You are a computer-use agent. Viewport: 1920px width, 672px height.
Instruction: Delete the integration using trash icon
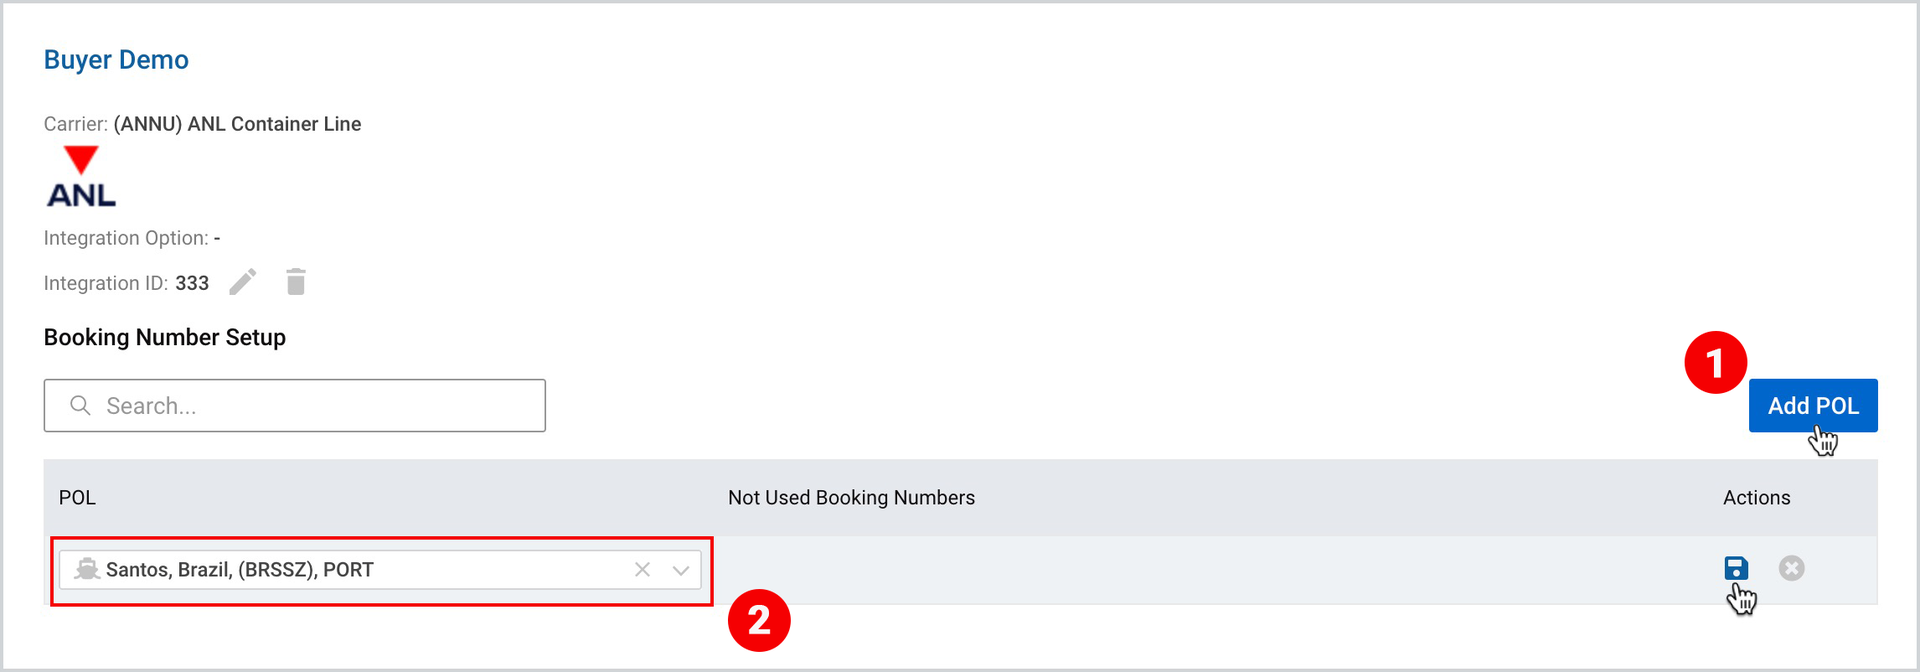pyautogui.click(x=296, y=282)
